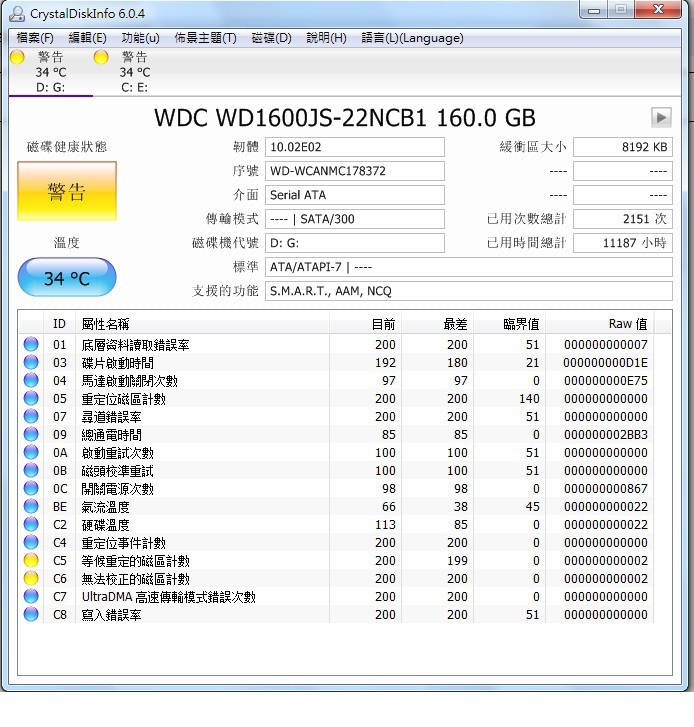
Task: Click blue status icon for attribute BE
Action: click(x=31, y=506)
